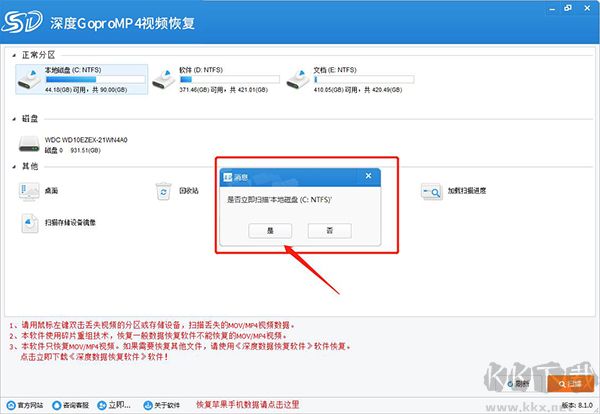Click the 官方网站 home icon
Screen dimensions: 600x414
point(11,405)
